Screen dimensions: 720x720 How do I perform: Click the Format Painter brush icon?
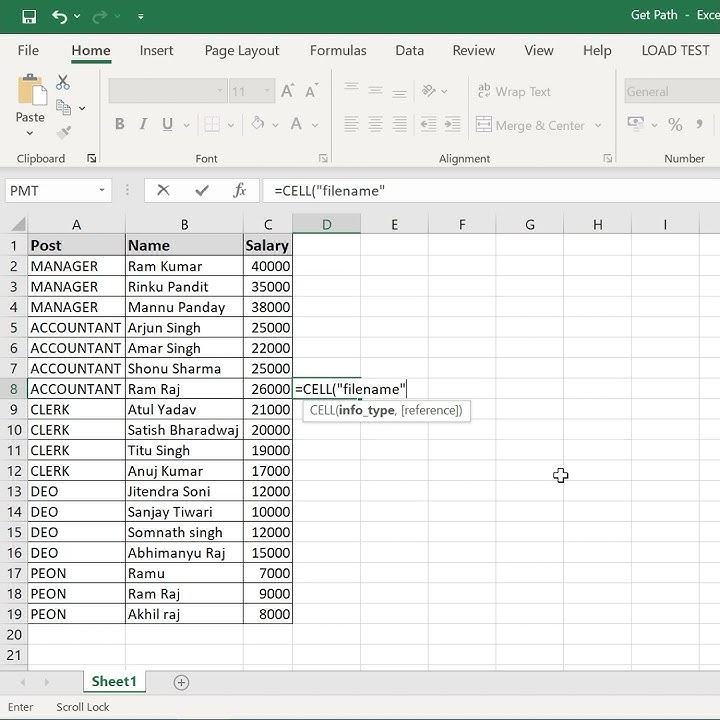click(x=63, y=132)
